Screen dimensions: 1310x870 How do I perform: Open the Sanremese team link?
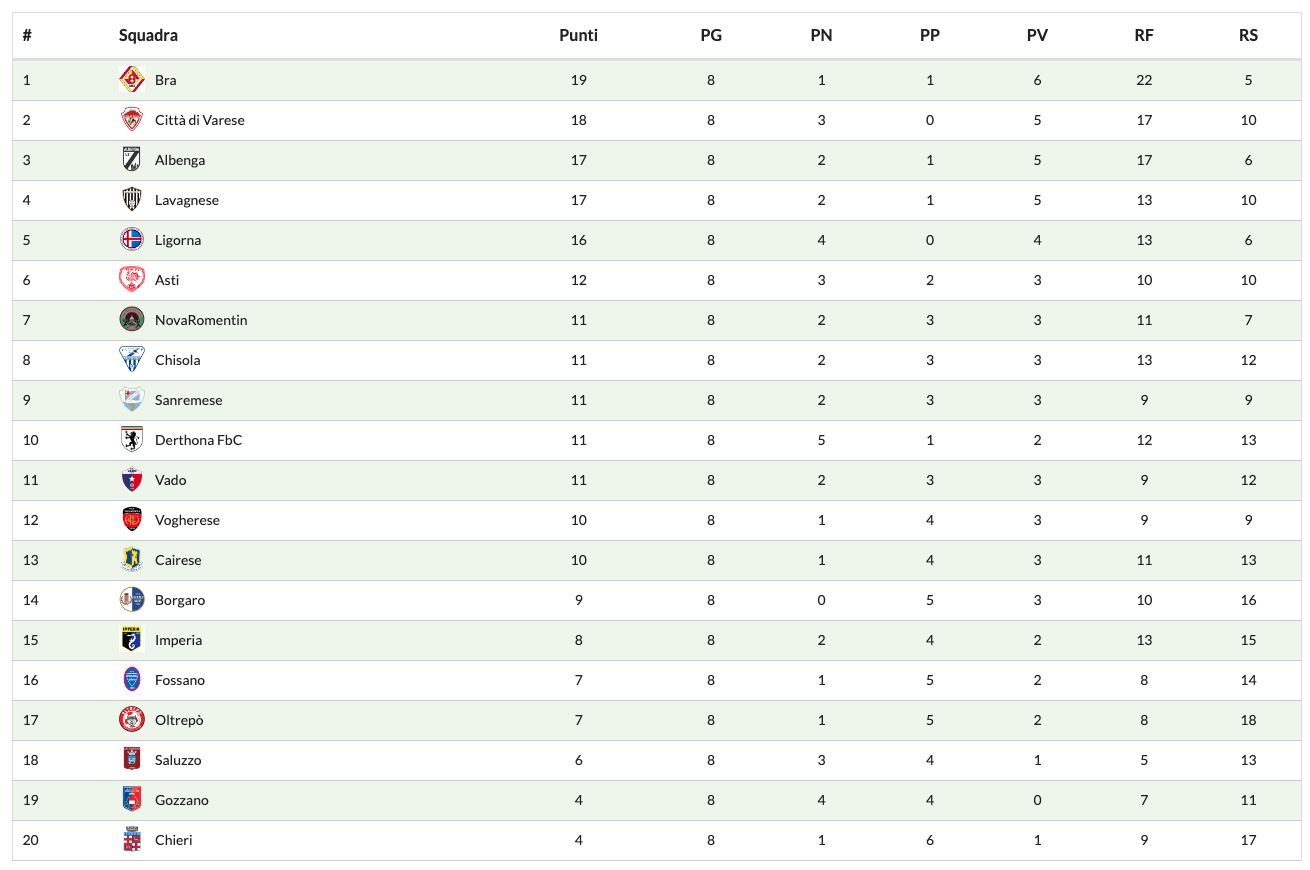click(x=189, y=400)
